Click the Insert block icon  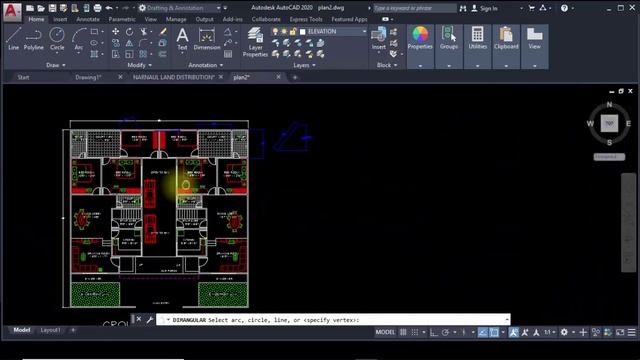tap(378, 38)
